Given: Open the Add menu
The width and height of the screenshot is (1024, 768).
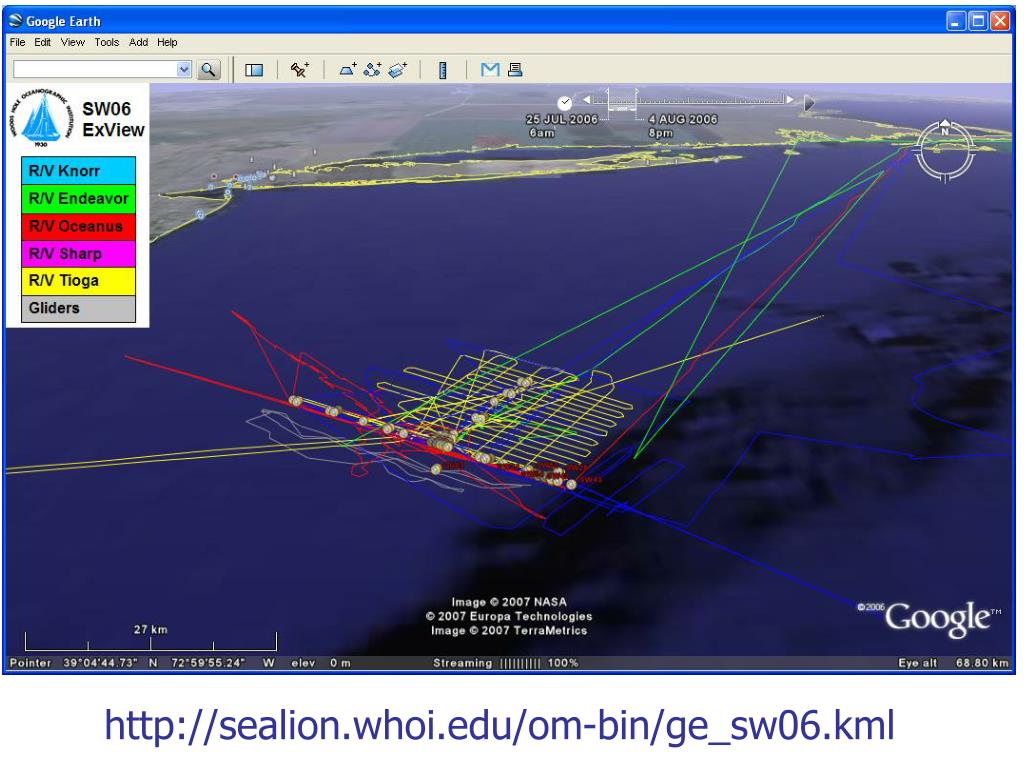Looking at the screenshot, I should pos(138,42).
